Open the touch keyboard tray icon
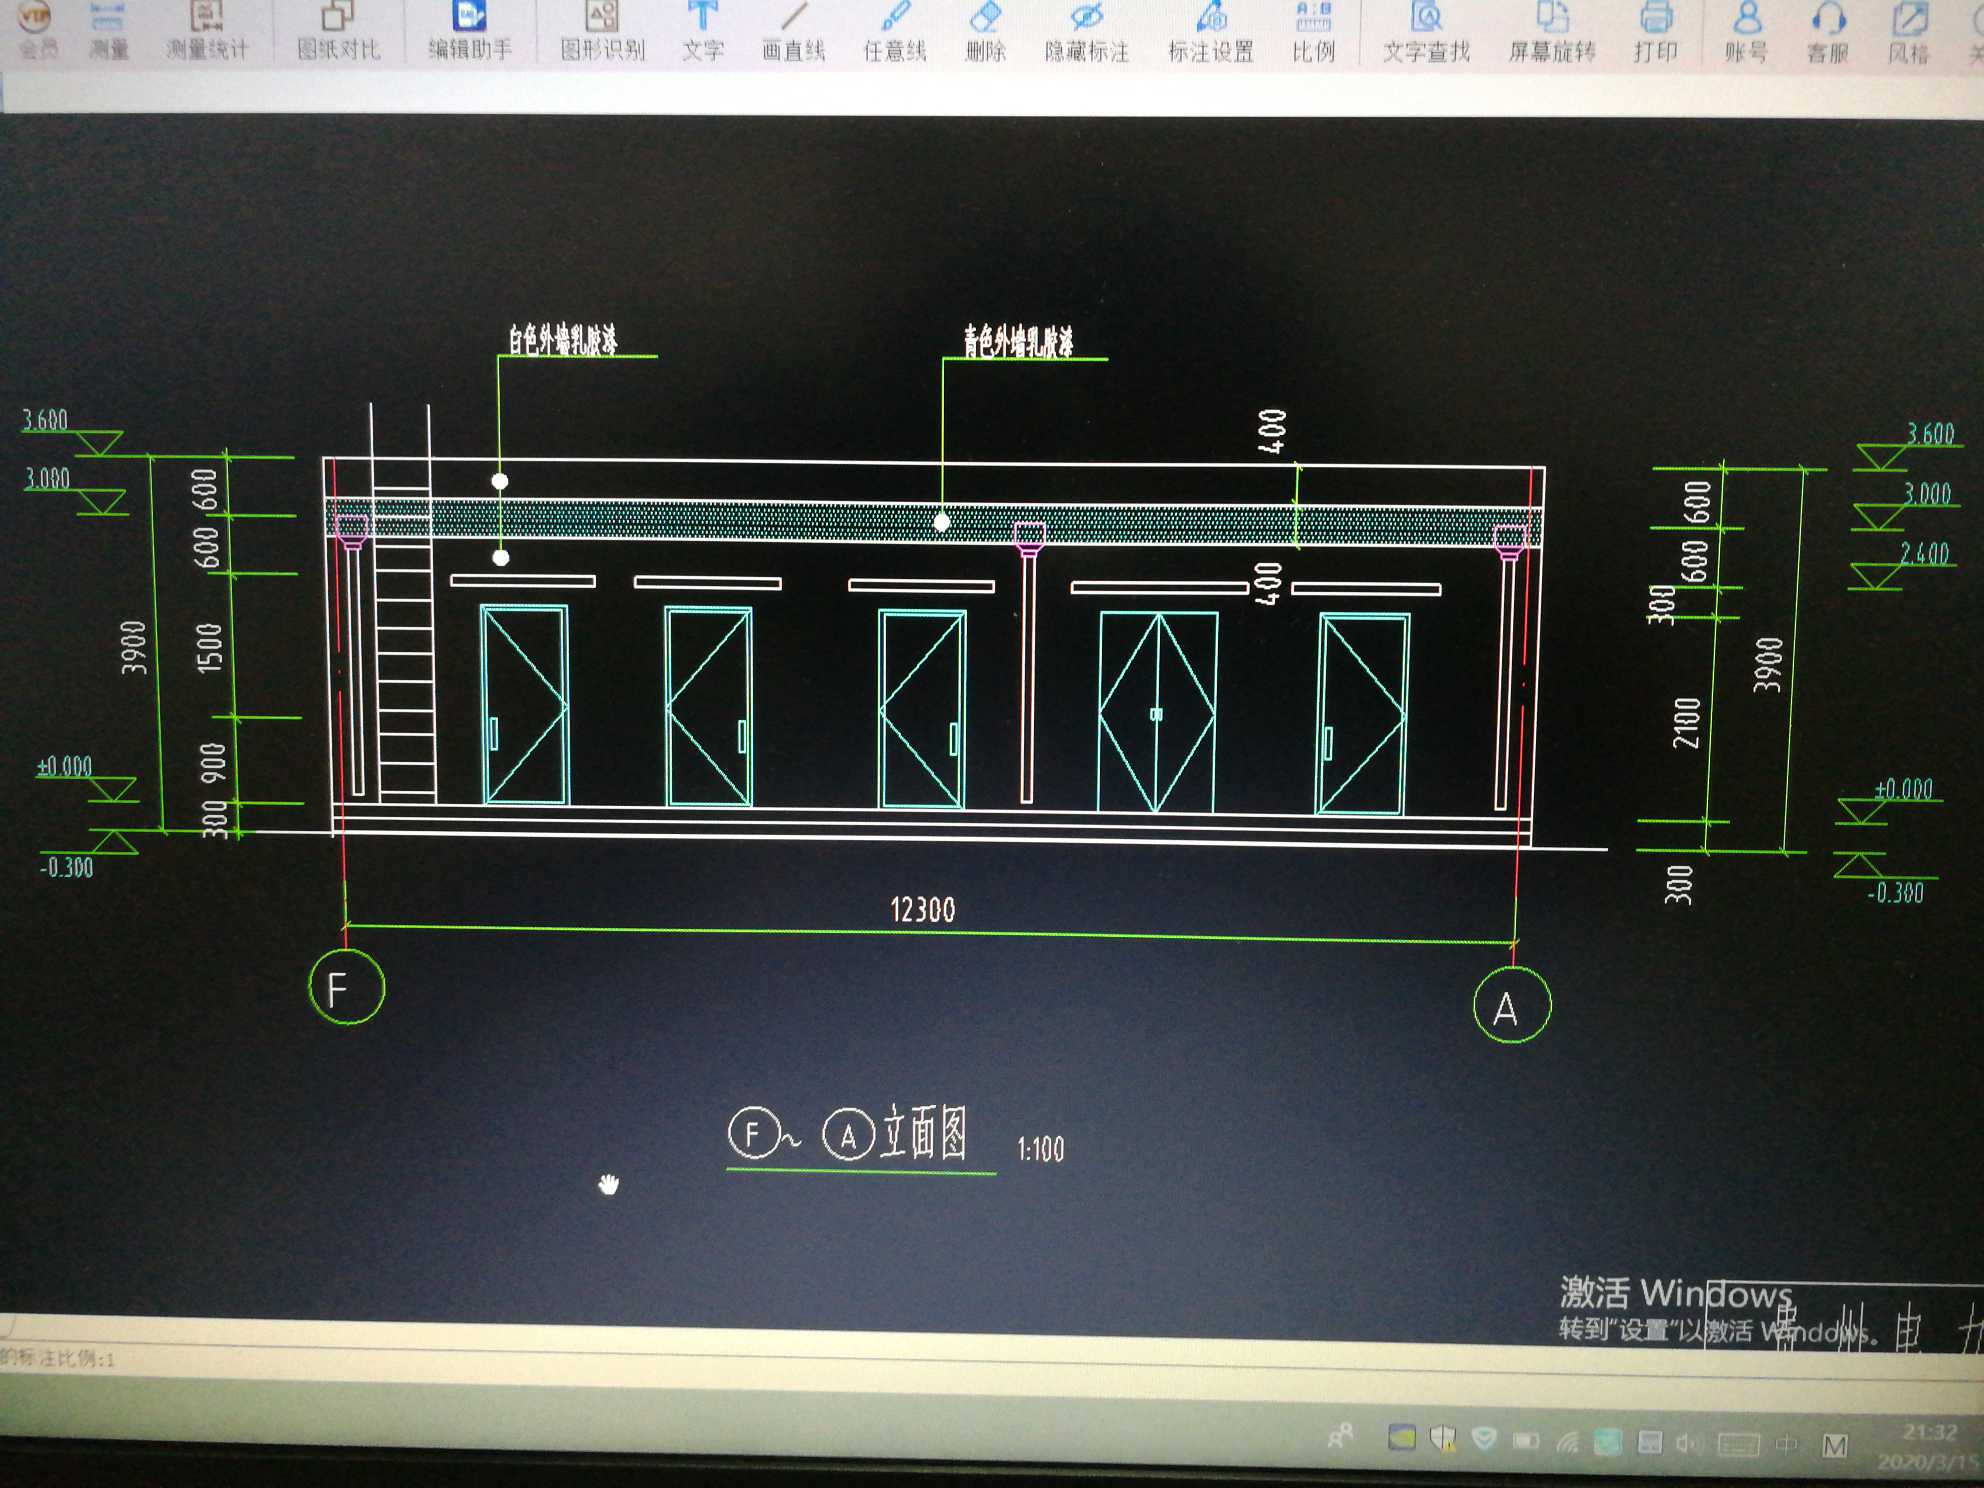Screen dimensions: 1984x1488 point(1738,1444)
